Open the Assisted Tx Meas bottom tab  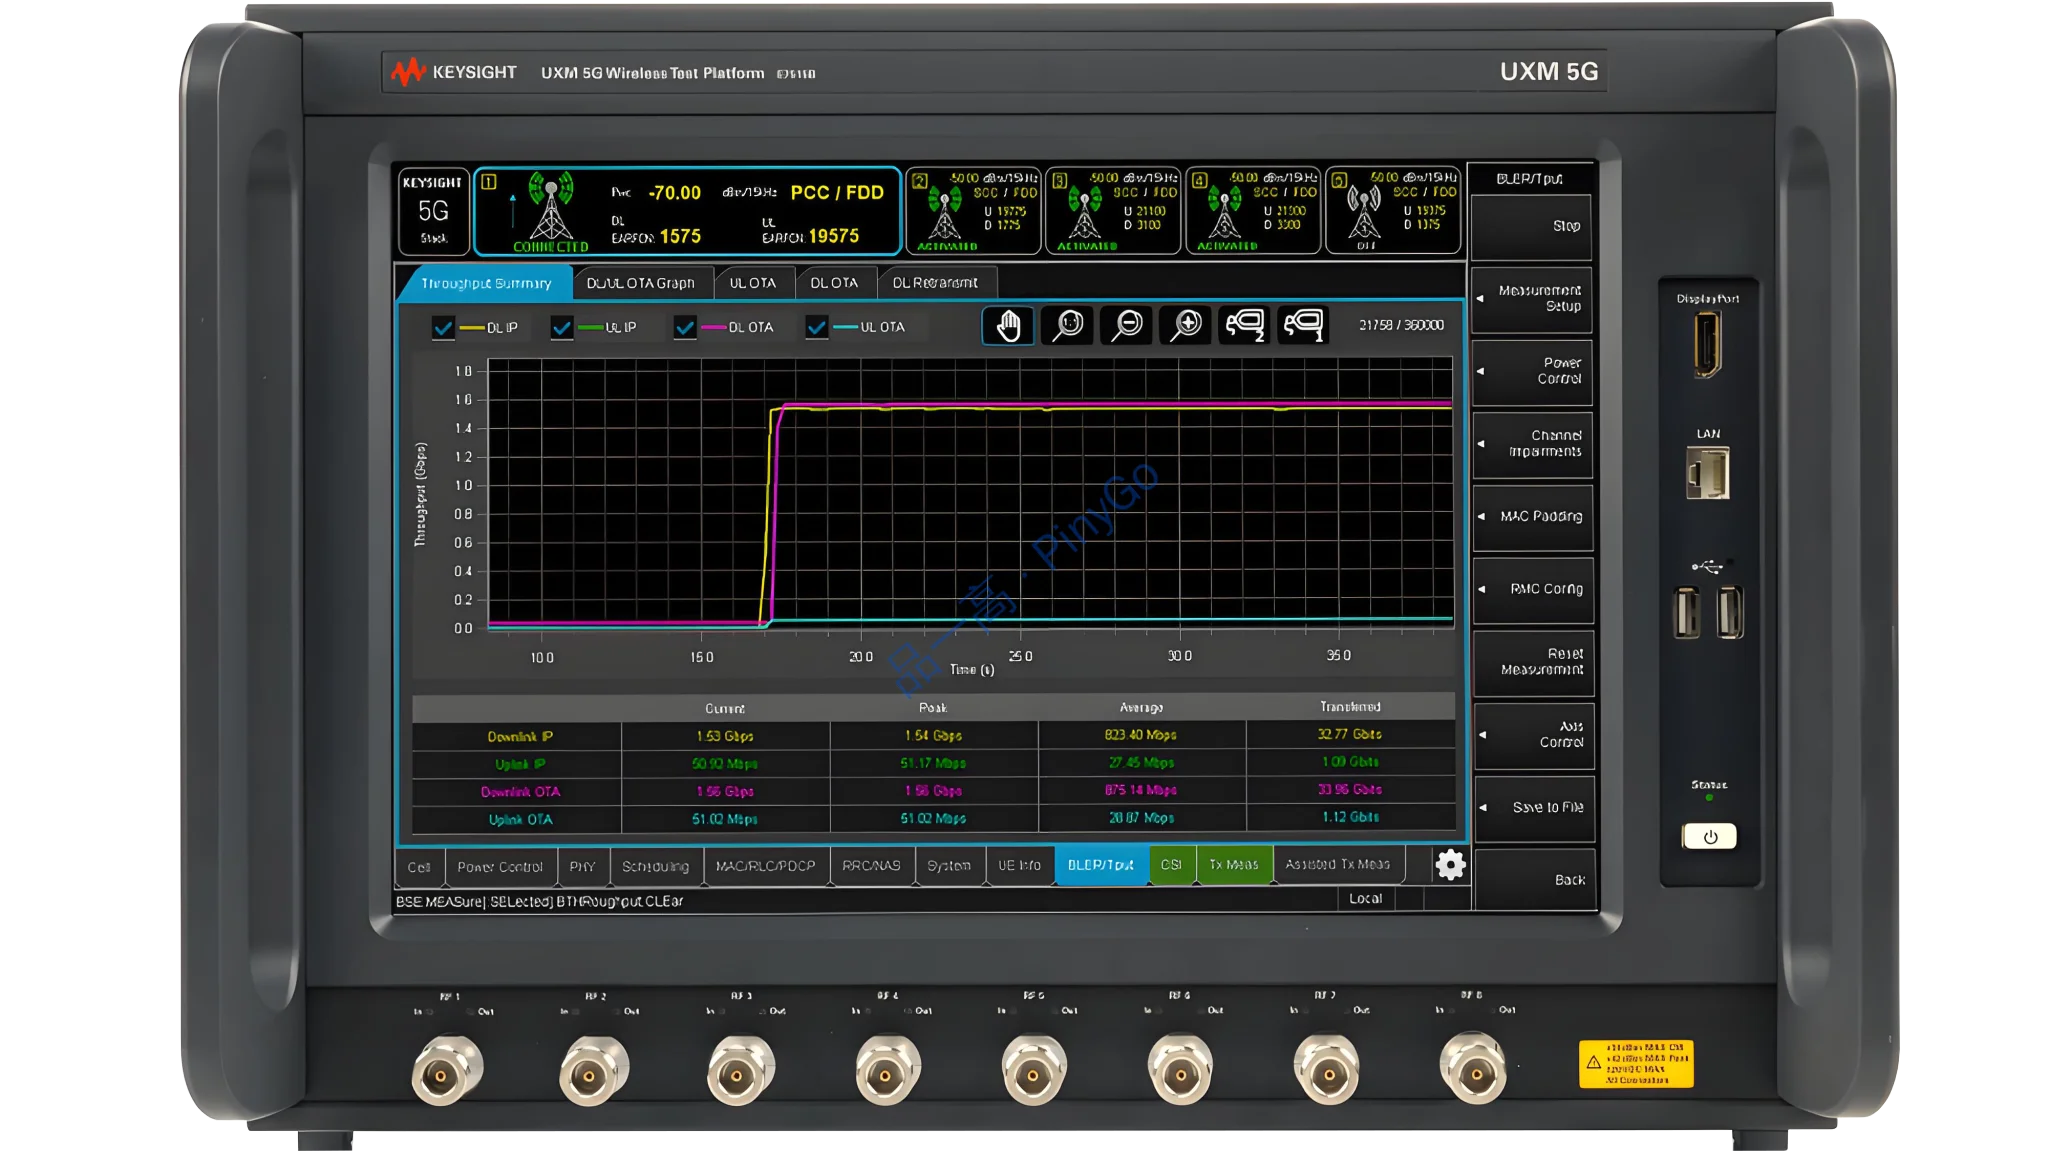pyautogui.click(x=1338, y=865)
